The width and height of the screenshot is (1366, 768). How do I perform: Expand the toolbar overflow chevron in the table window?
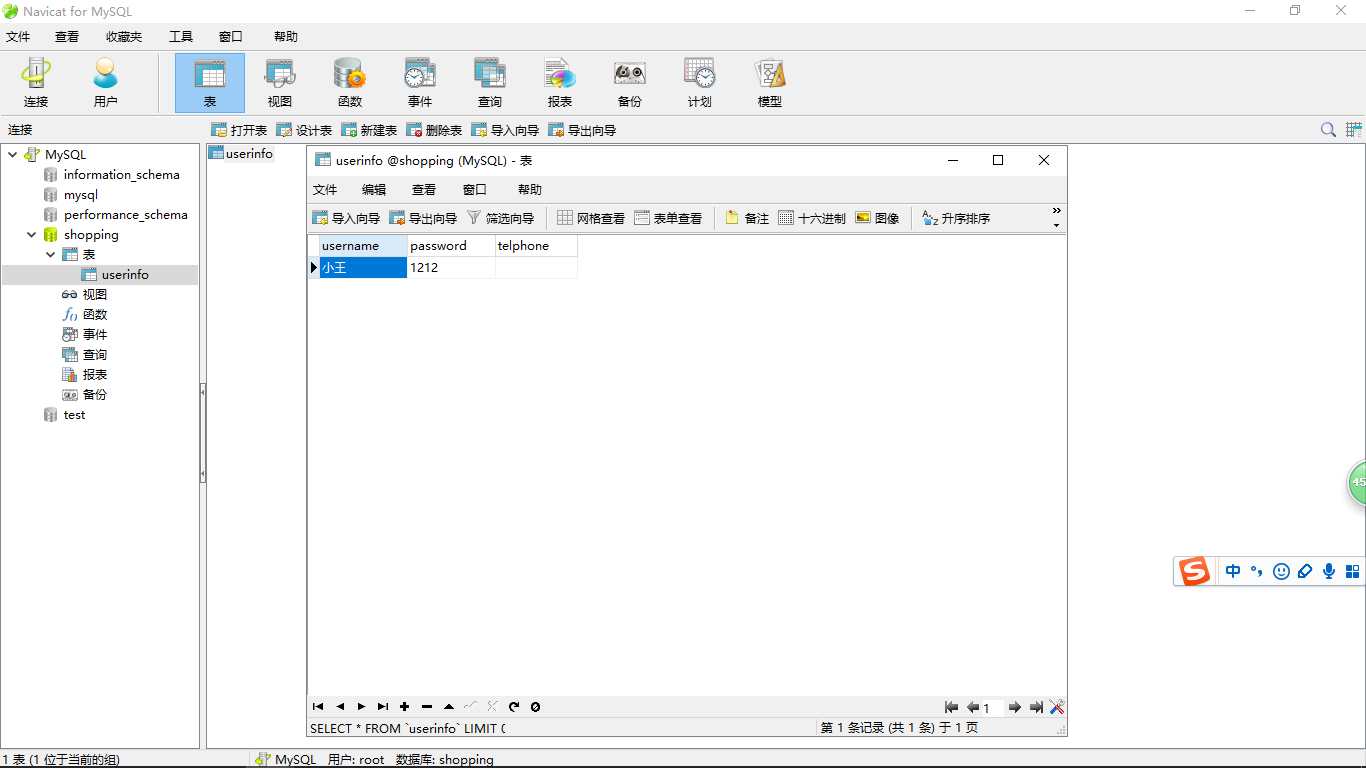1057,217
